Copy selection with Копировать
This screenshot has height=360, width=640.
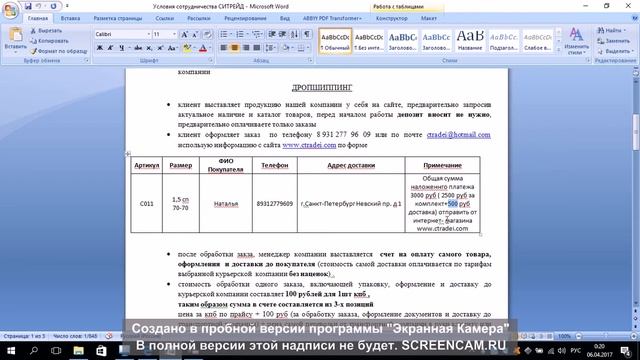pos(49,41)
